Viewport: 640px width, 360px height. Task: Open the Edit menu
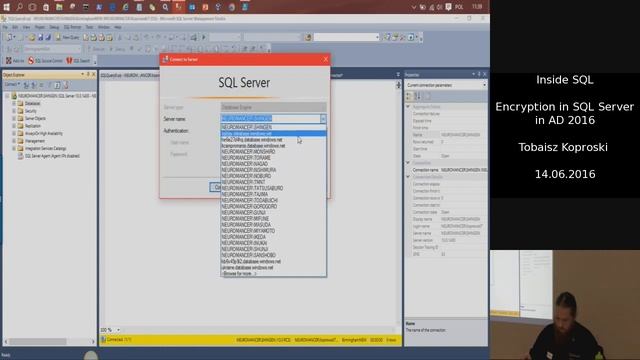(x=15, y=27)
